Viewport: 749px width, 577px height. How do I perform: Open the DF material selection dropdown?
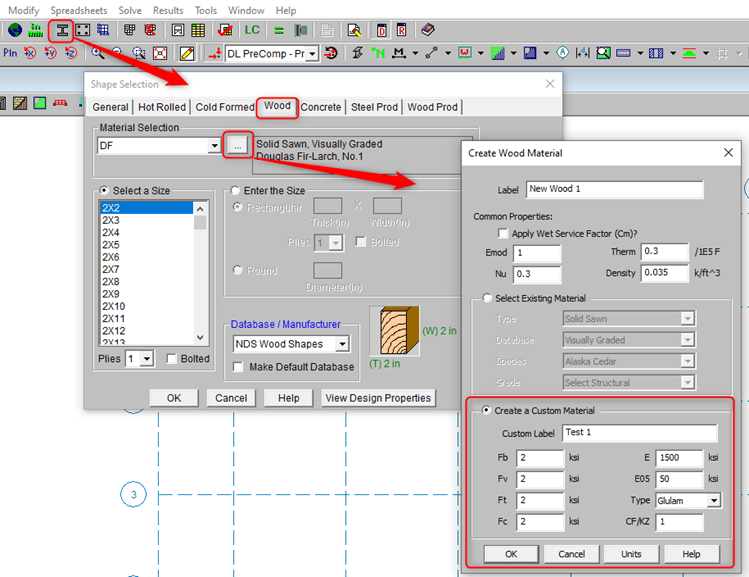(214, 146)
